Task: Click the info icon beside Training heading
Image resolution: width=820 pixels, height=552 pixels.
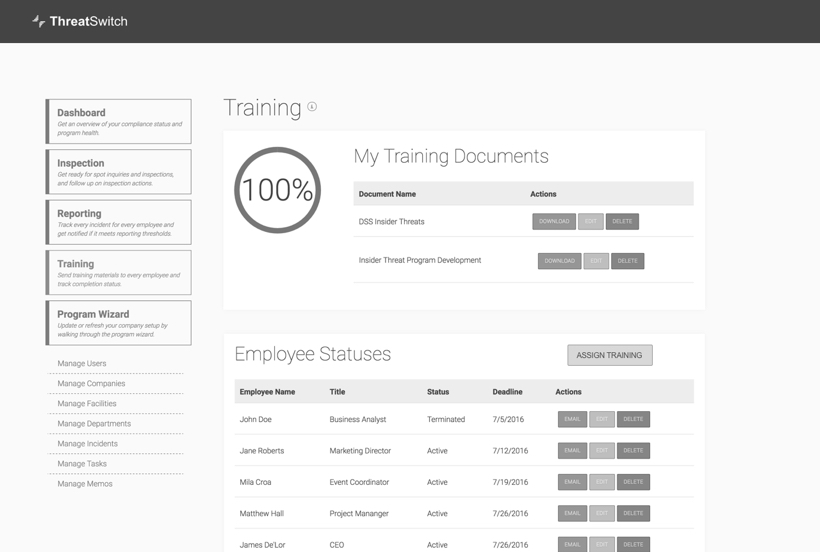Action: (x=312, y=107)
